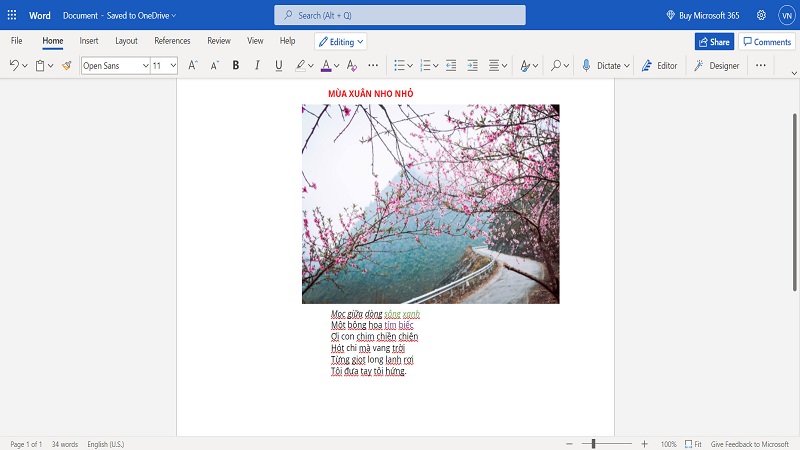Click the Search box
This screenshot has height=450, width=800.
(399, 15)
